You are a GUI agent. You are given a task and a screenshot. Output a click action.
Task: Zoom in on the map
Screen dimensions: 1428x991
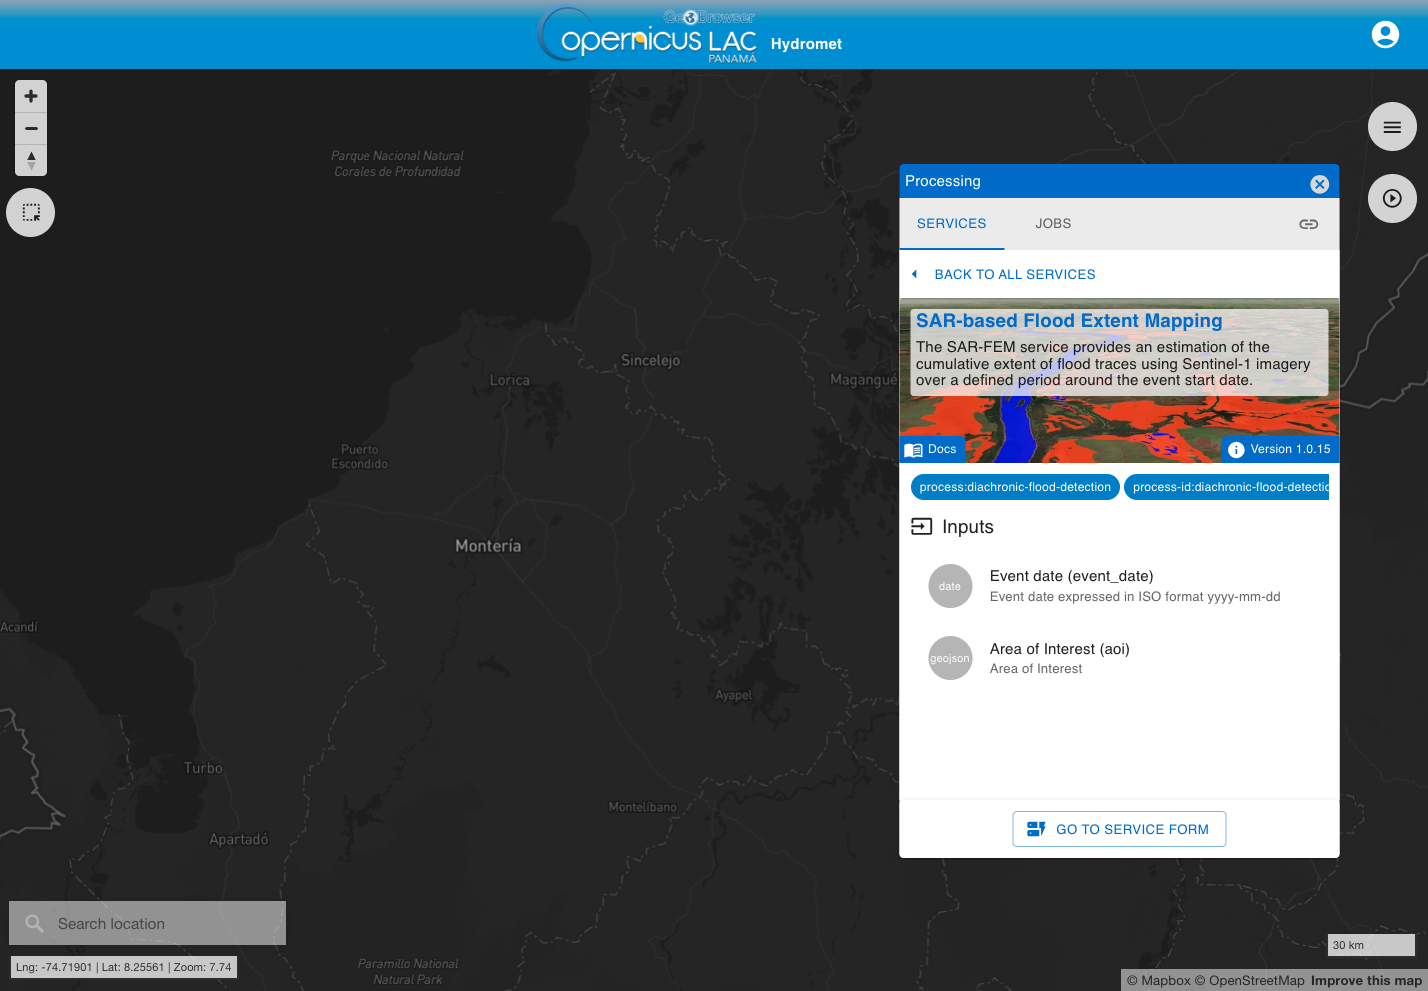31,96
